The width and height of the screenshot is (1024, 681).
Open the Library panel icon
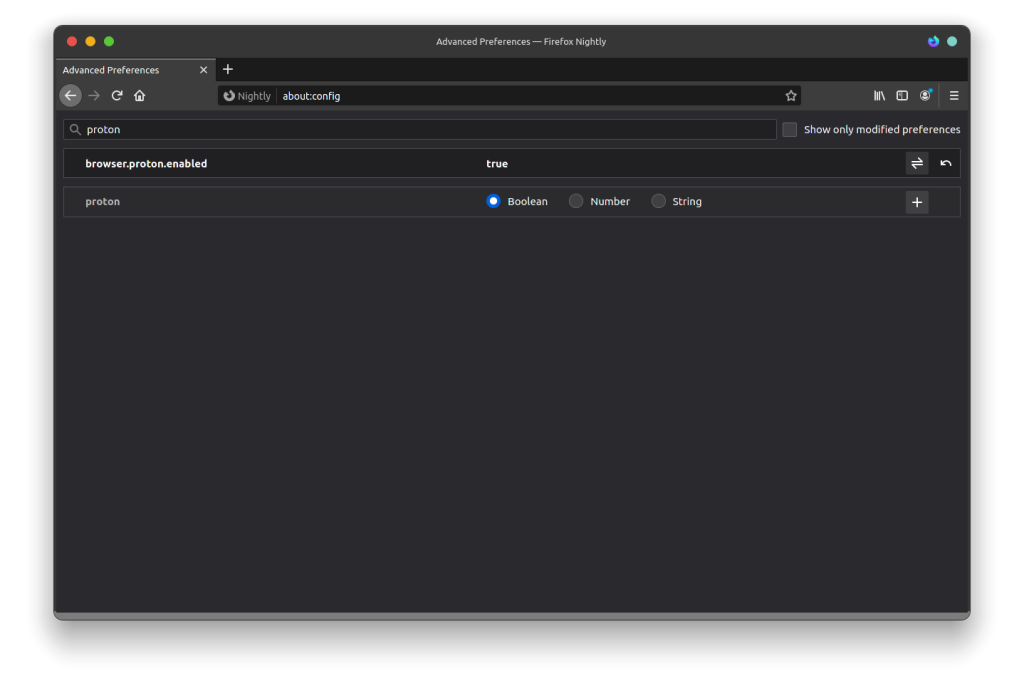878,95
